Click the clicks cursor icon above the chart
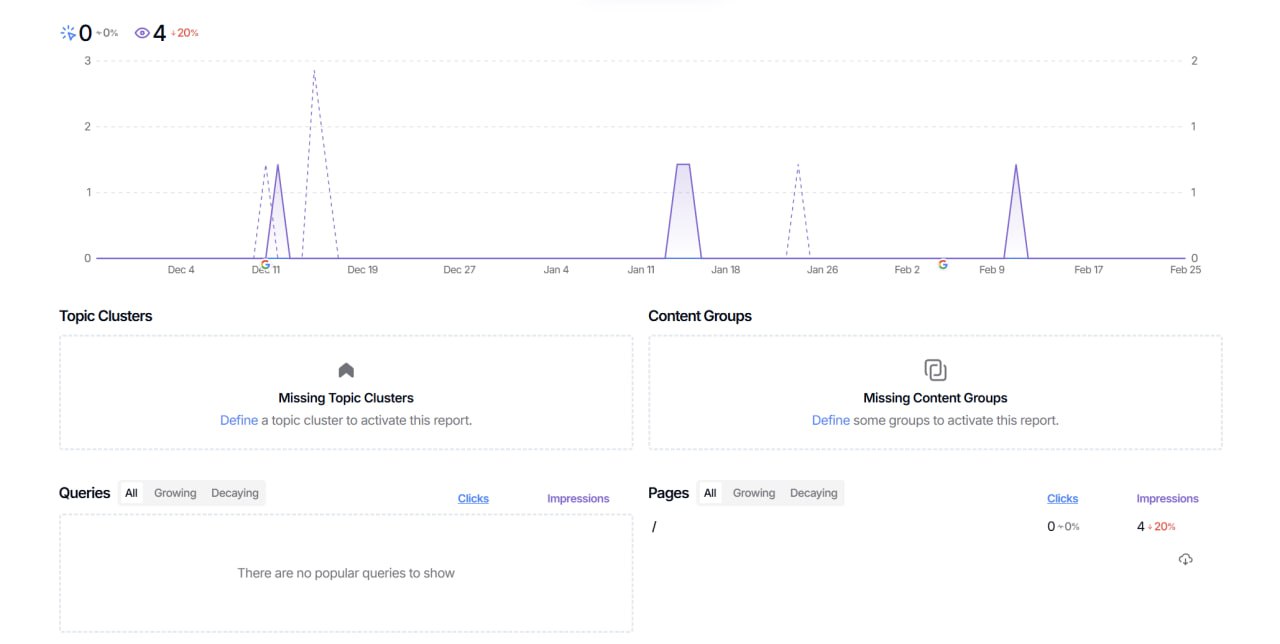1280x644 pixels. coord(68,33)
